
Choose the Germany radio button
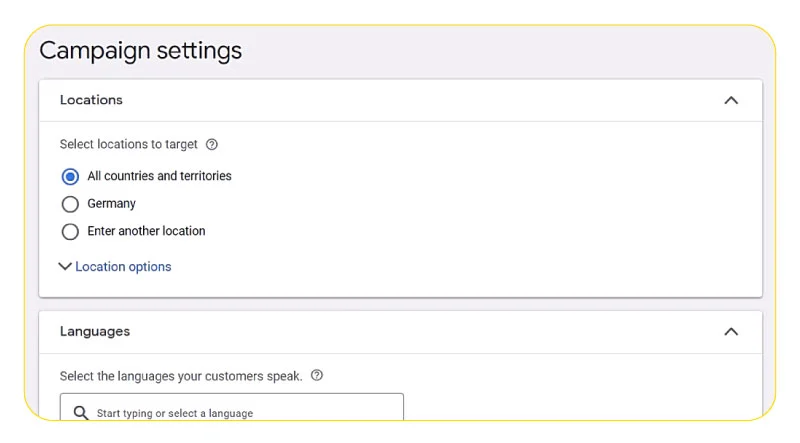coord(70,204)
